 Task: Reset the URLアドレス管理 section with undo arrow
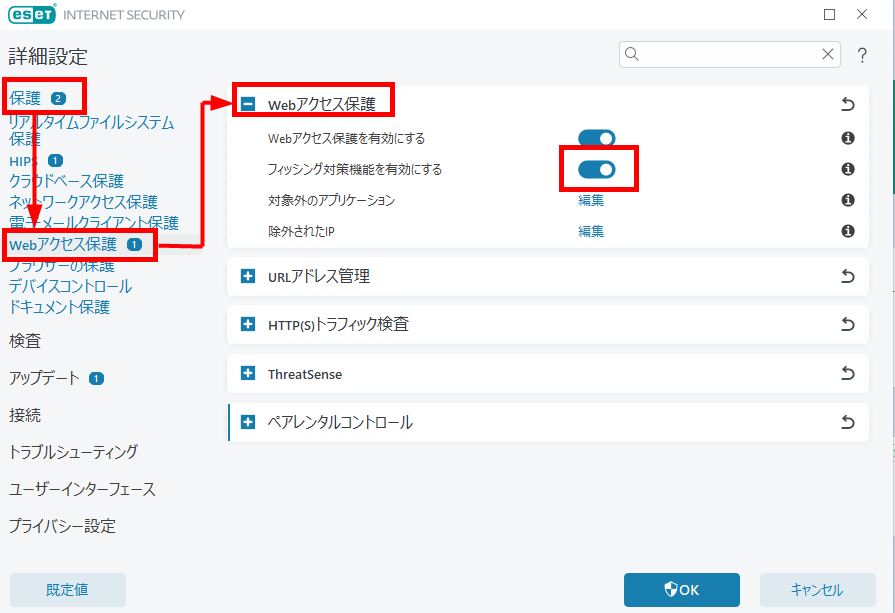click(x=848, y=276)
